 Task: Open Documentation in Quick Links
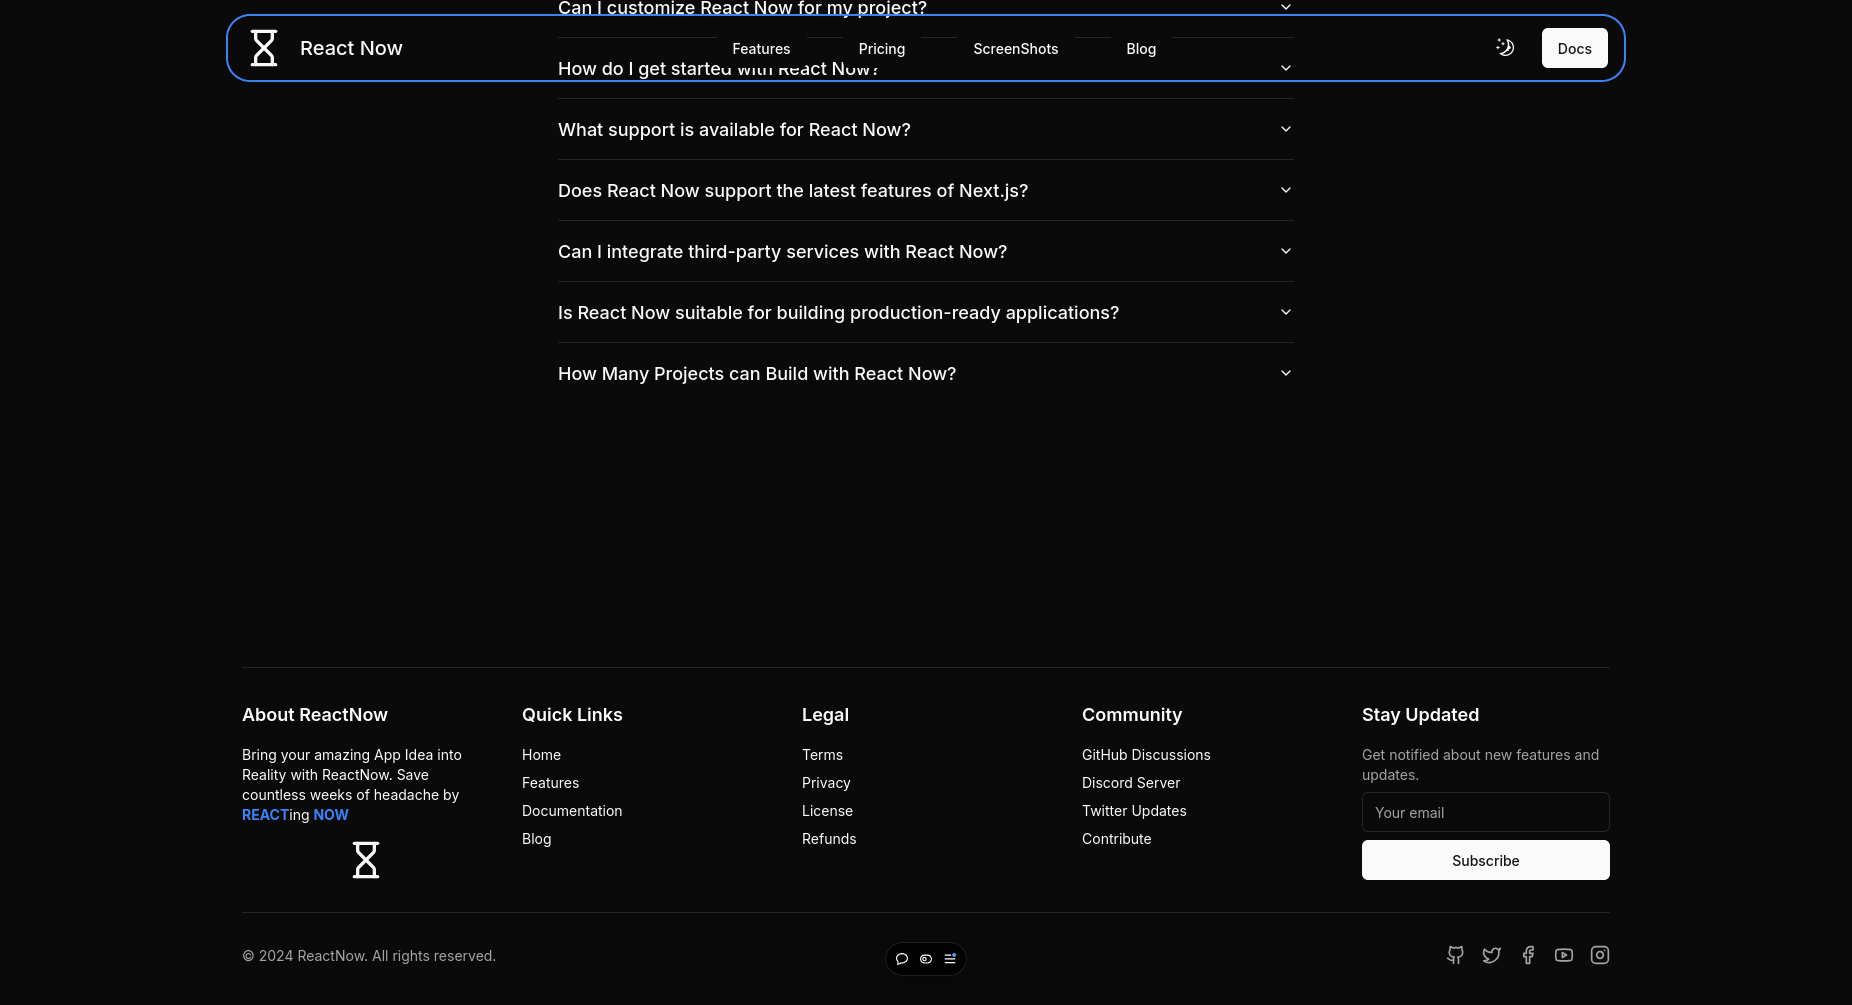point(572,811)
